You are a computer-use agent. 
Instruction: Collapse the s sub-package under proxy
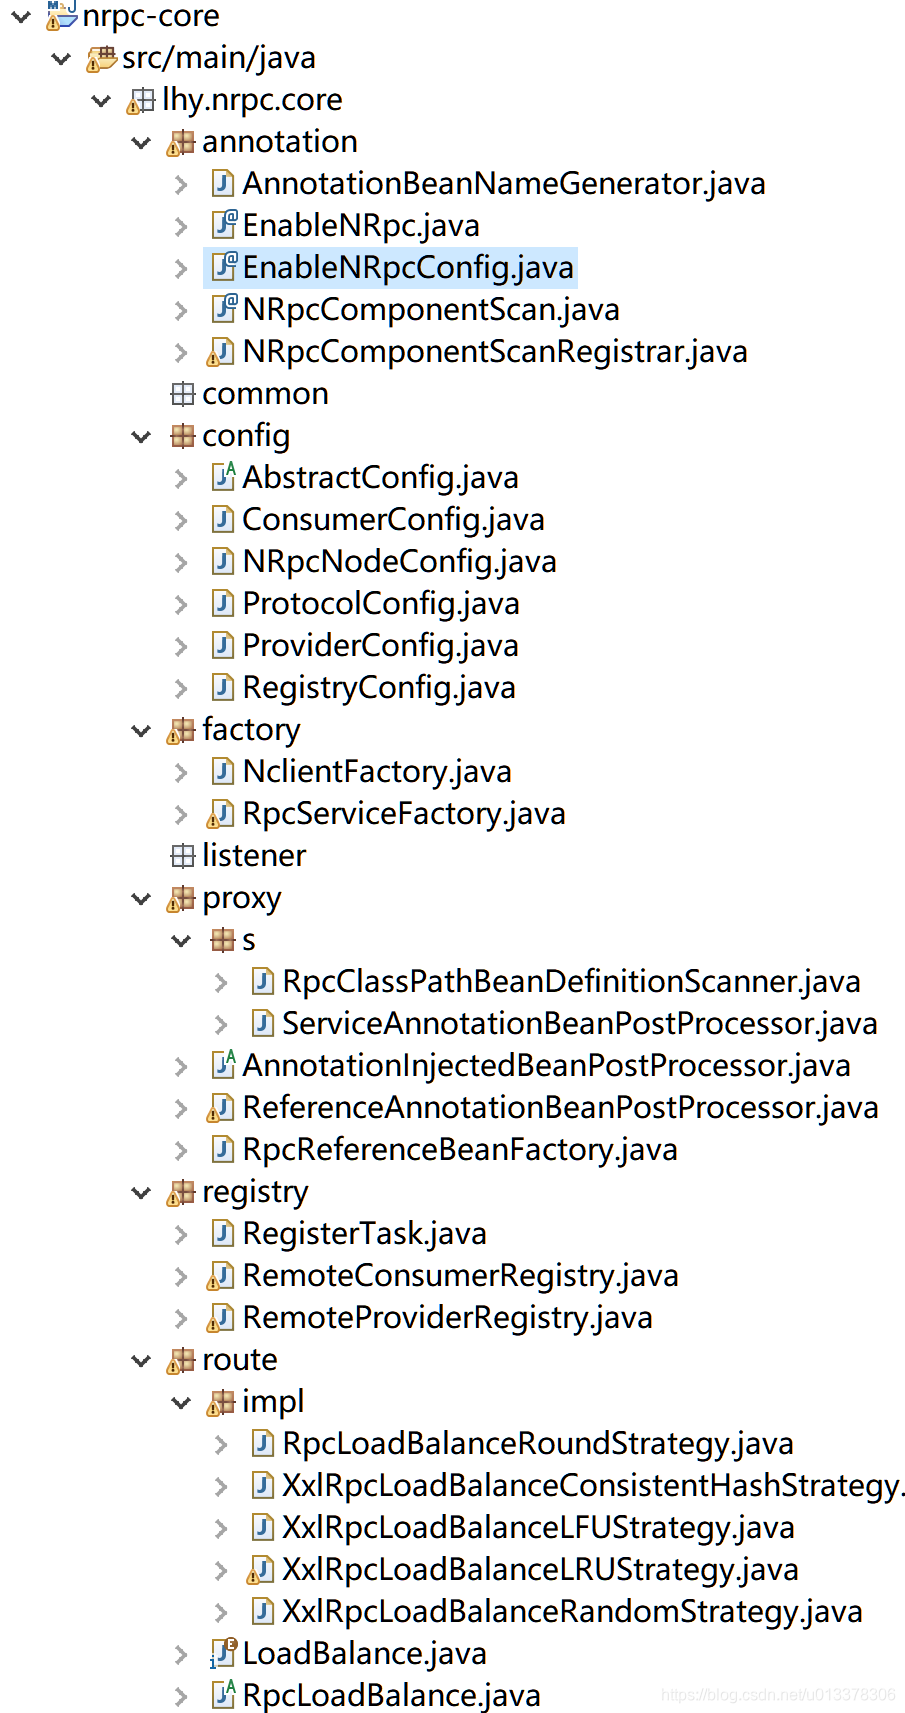tap(181, 941)
